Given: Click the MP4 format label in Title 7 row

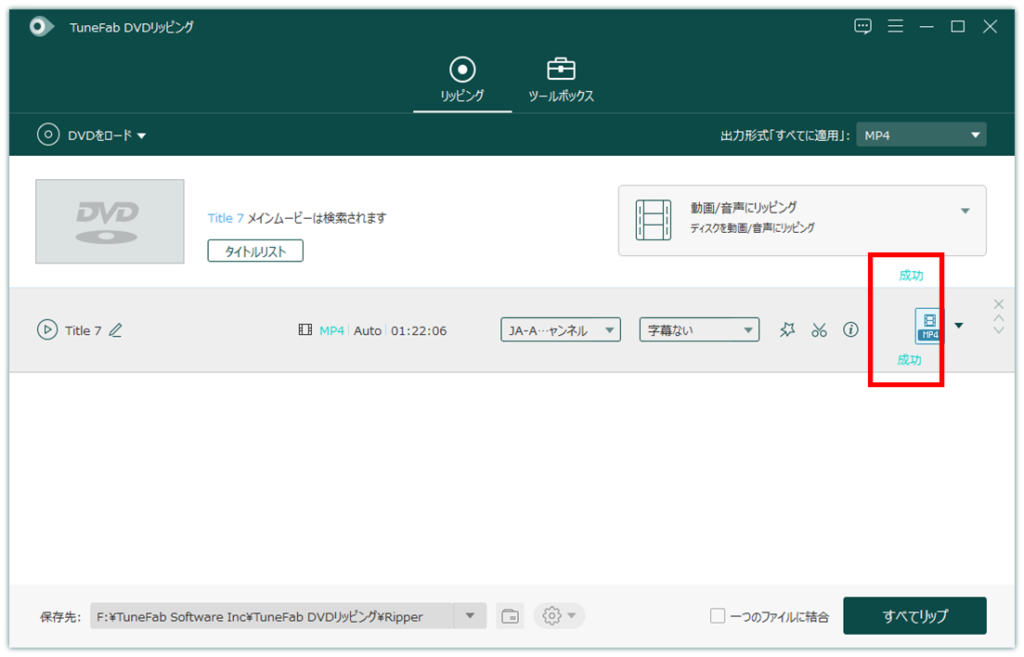Looking at the screenshot, I should (332, 330).
